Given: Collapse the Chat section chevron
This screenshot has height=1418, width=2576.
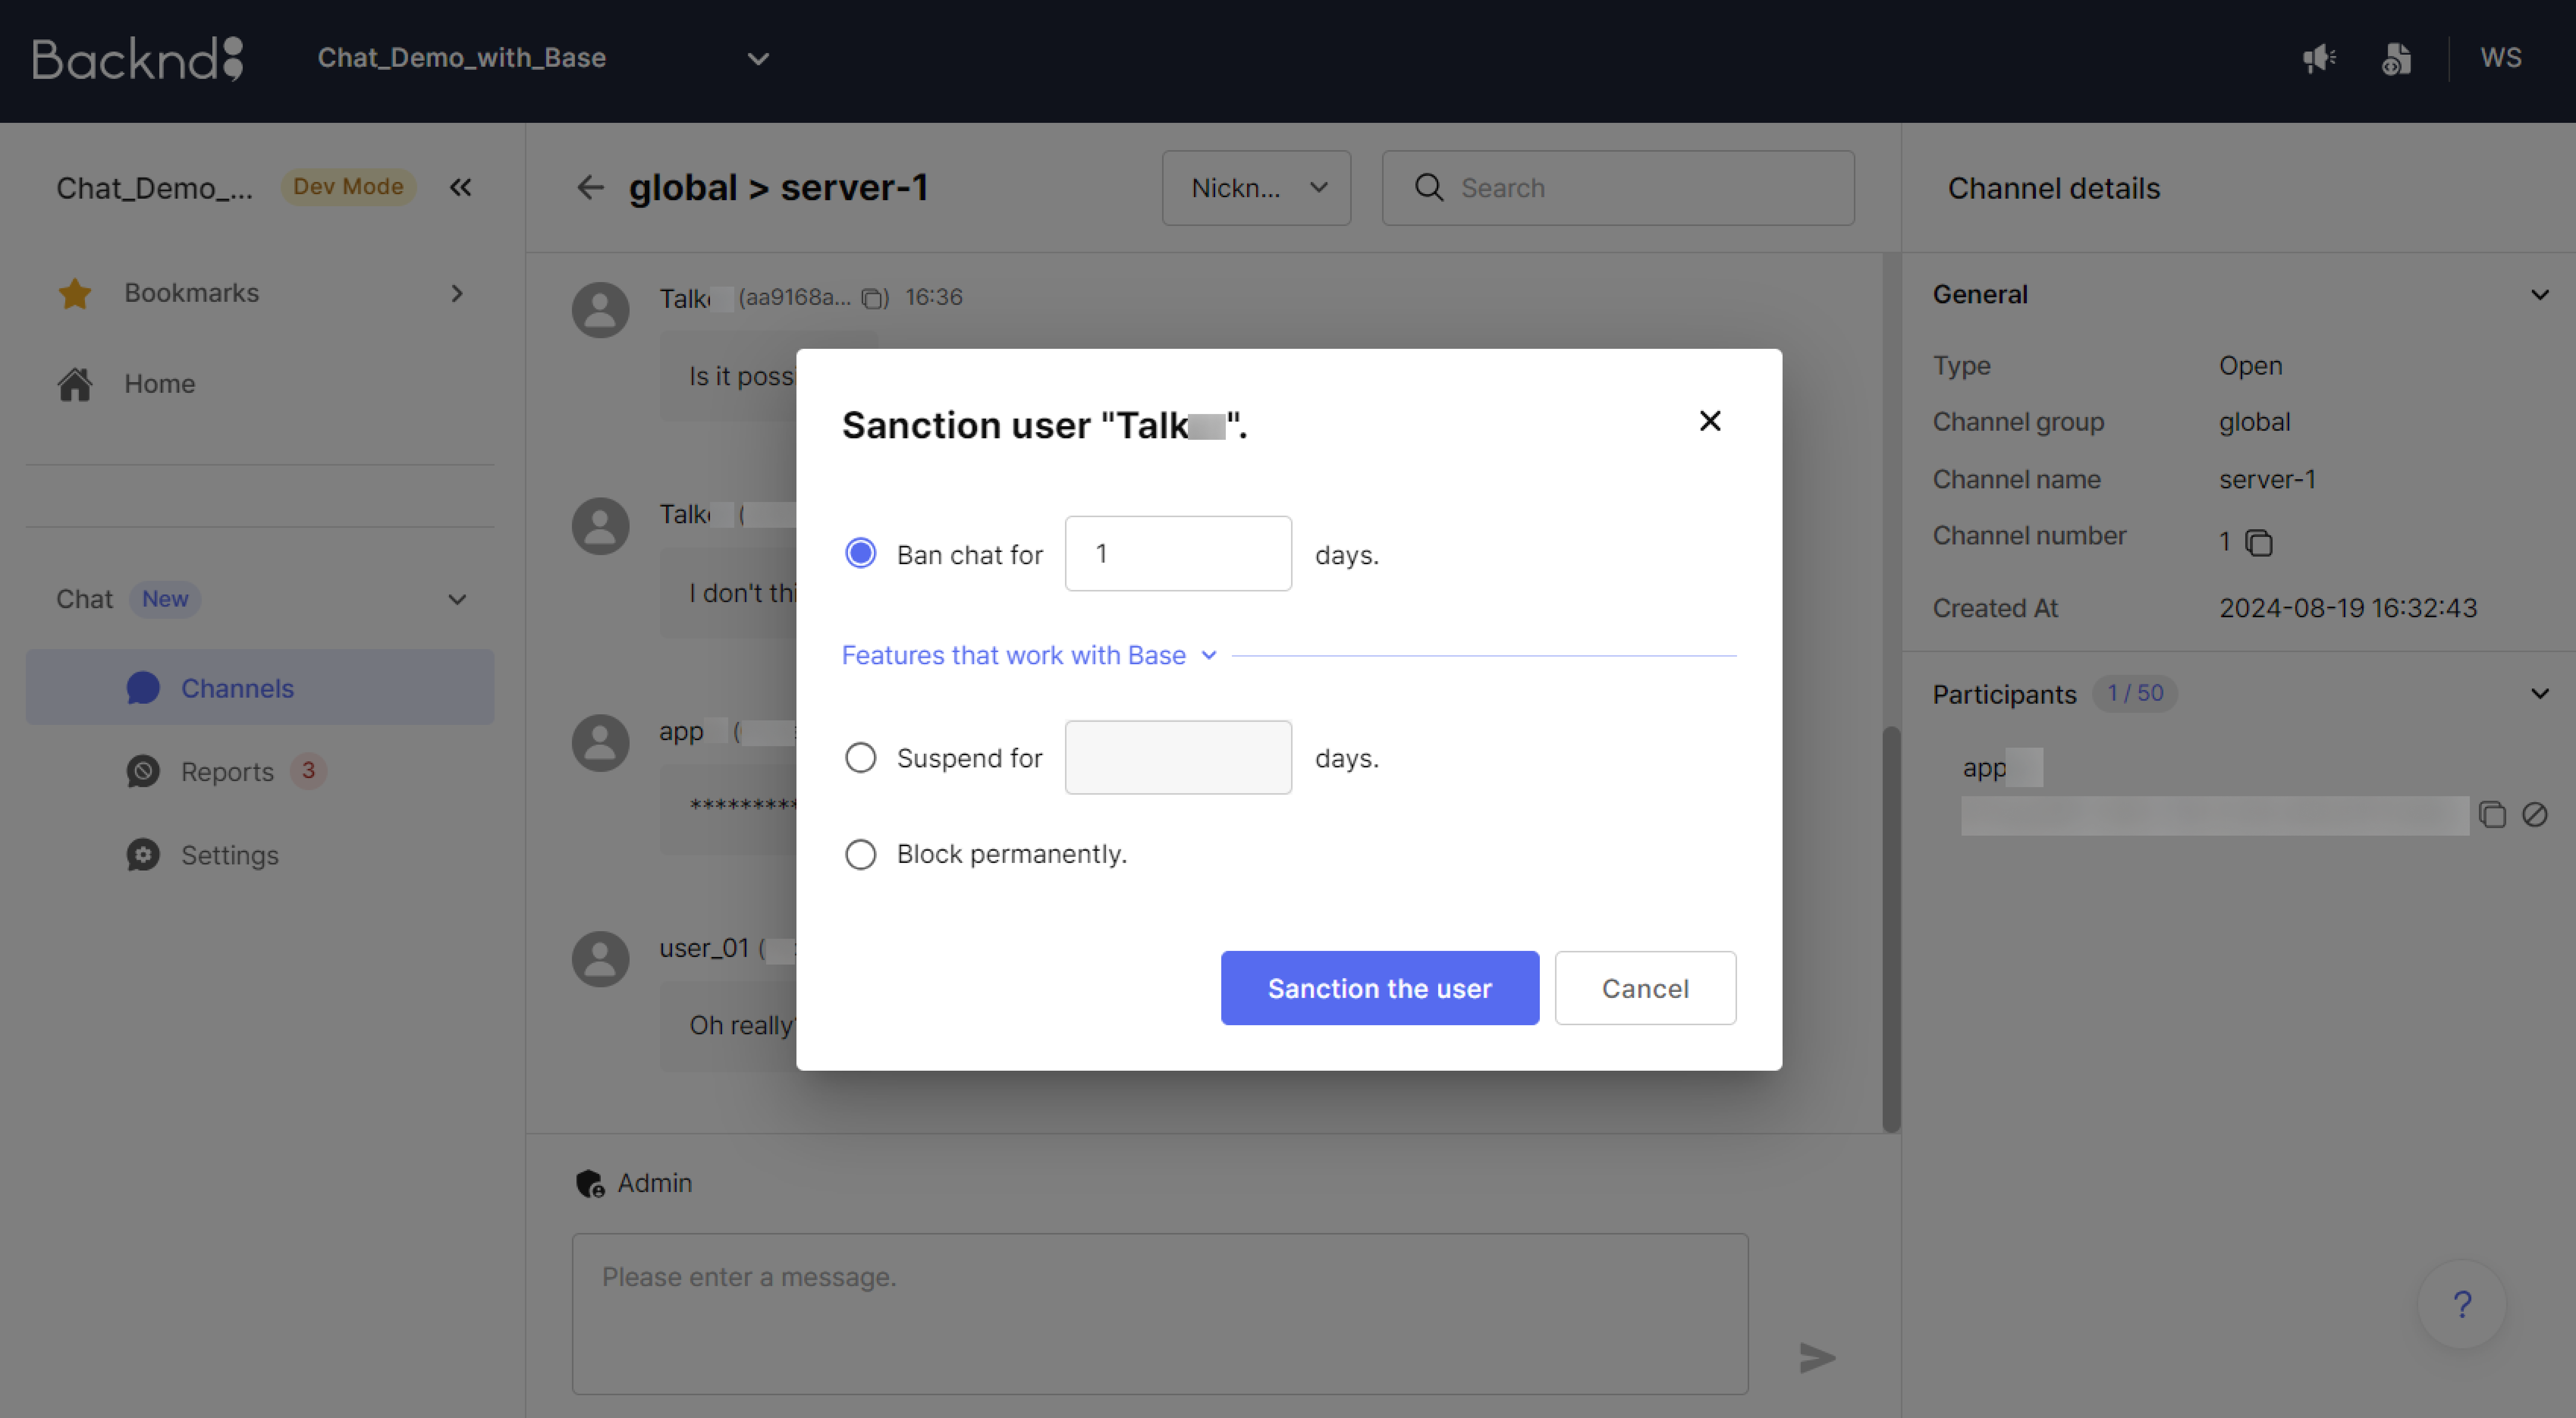Looking at the screenshot, I should click(457, 600).
